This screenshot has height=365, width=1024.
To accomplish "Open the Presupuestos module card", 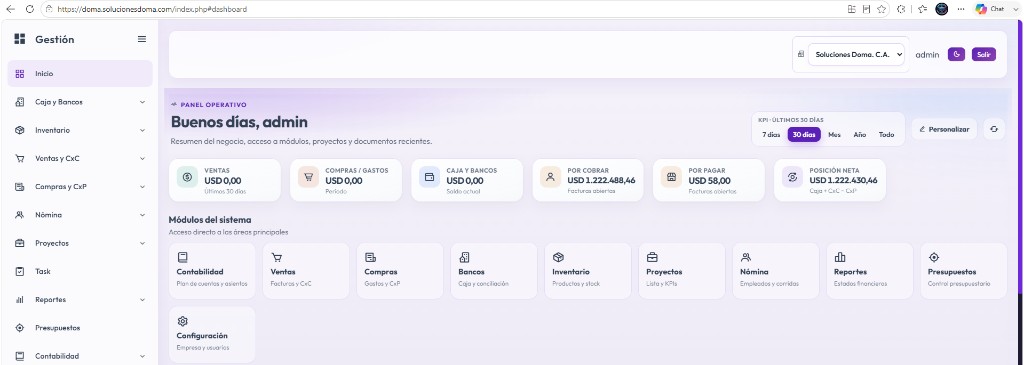I will click(x=963, y=271).
